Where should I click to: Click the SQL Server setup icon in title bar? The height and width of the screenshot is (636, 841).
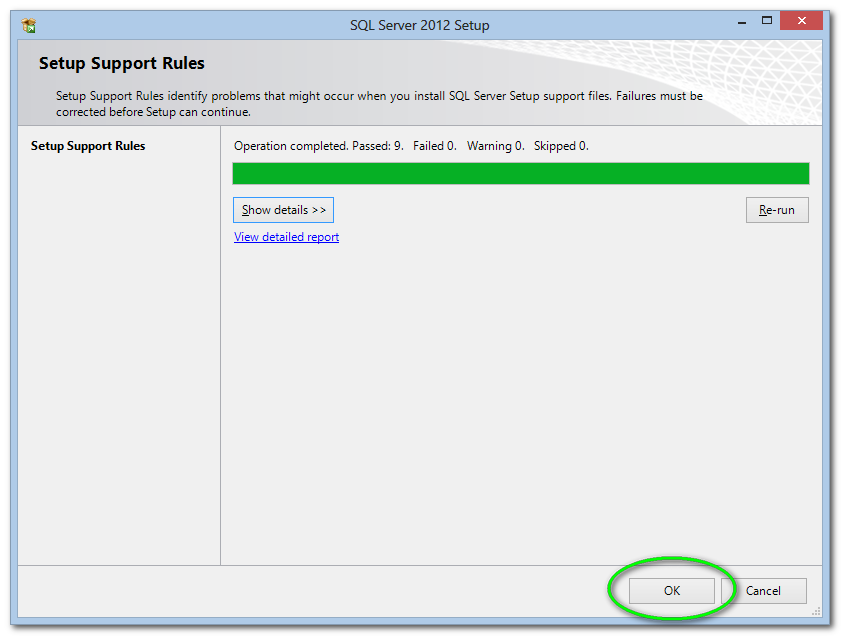29,25
